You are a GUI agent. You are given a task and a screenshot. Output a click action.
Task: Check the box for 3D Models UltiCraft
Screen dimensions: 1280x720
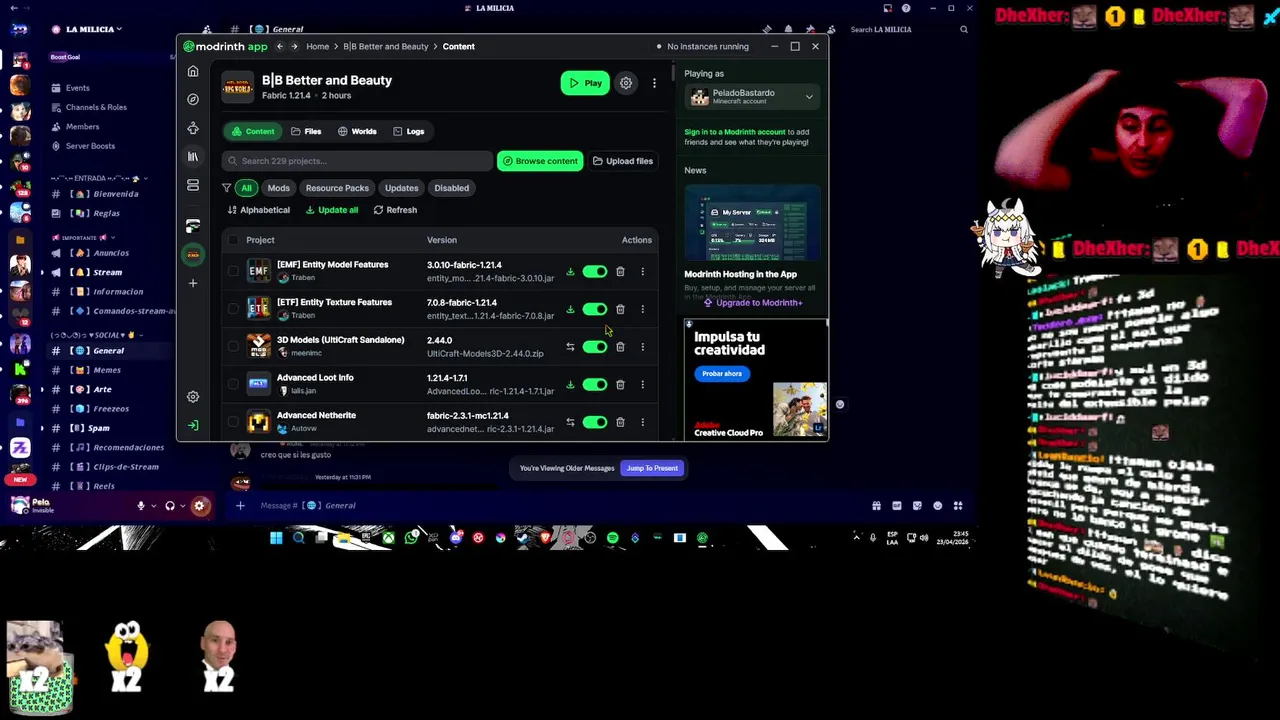click(233, 346)
